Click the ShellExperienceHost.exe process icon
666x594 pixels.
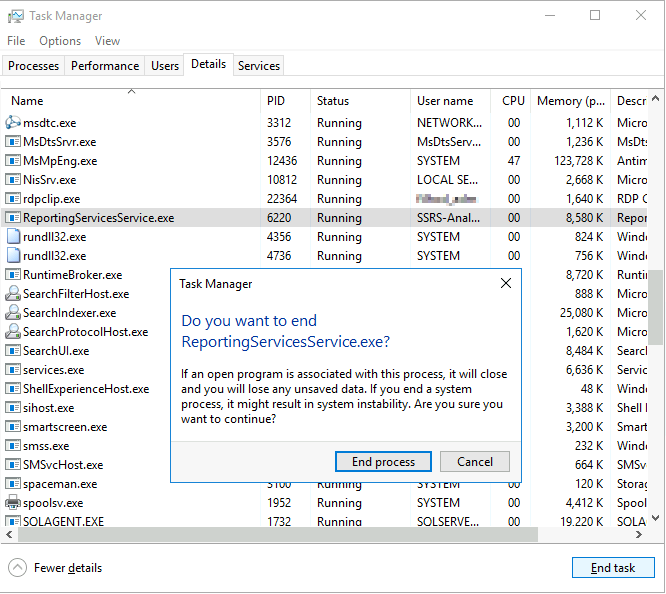tap(13, 388)
